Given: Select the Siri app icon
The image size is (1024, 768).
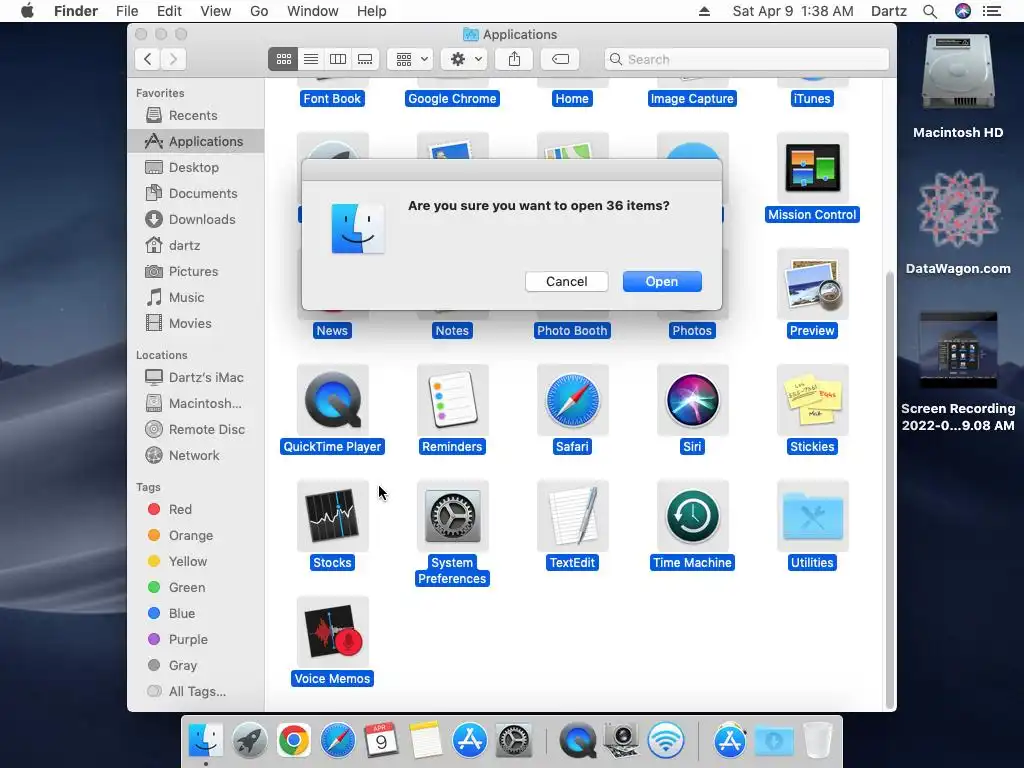Looking at the screenshot, I should [x=692, y=400].
